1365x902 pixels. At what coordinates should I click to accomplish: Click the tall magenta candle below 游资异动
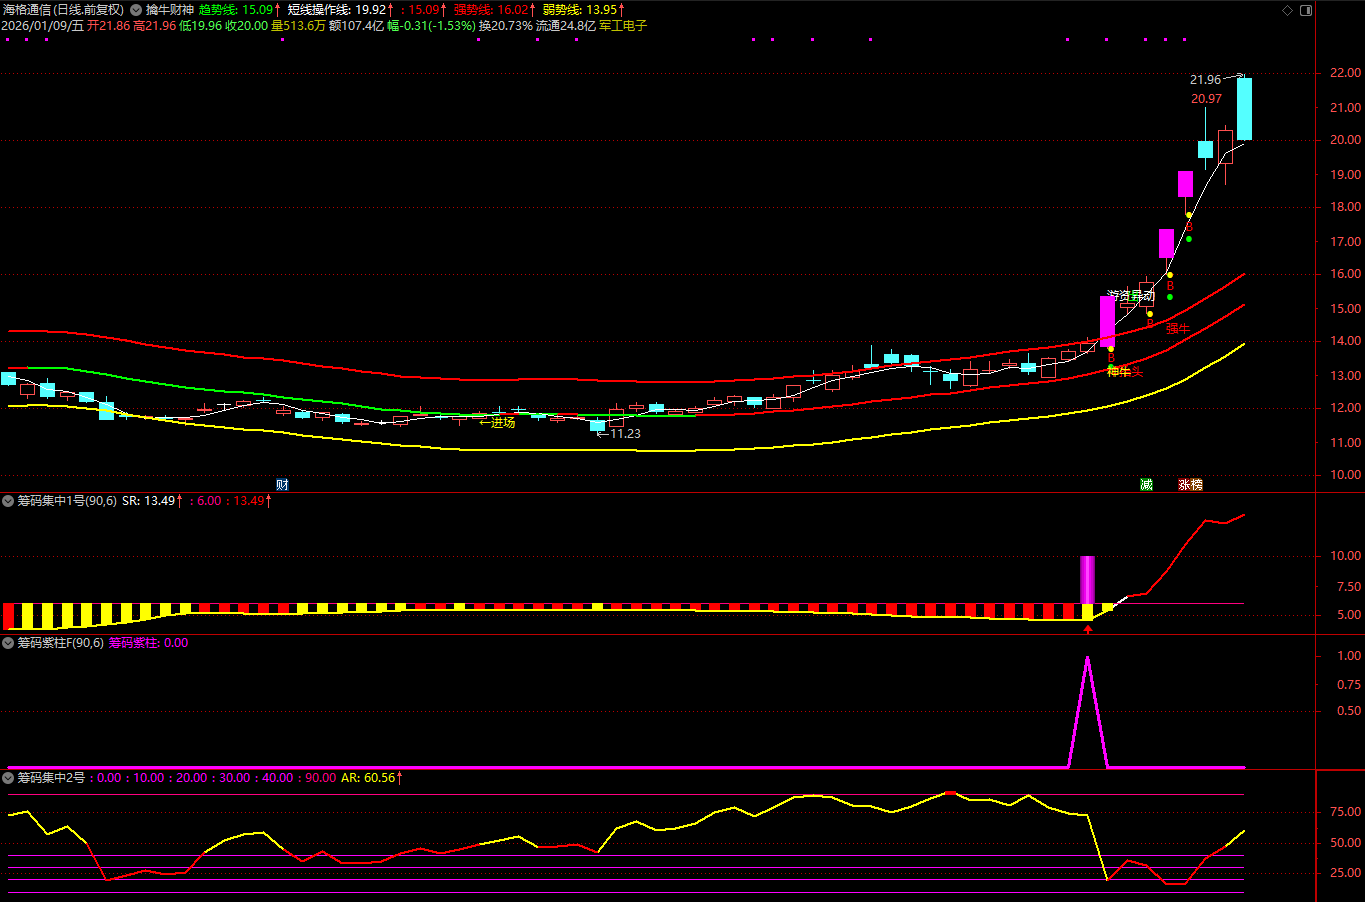(1107, 321)
